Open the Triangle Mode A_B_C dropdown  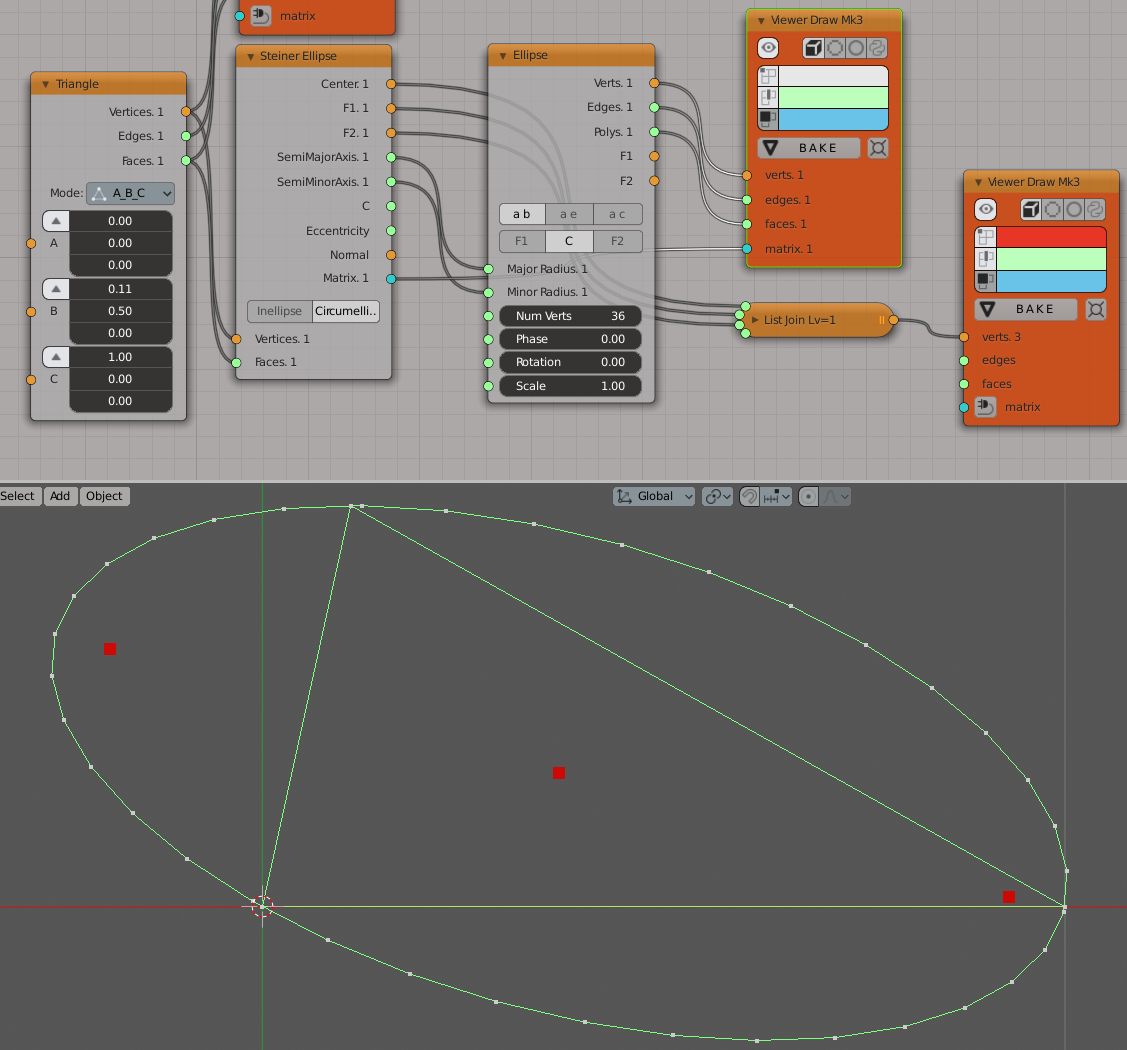(130, 193)
